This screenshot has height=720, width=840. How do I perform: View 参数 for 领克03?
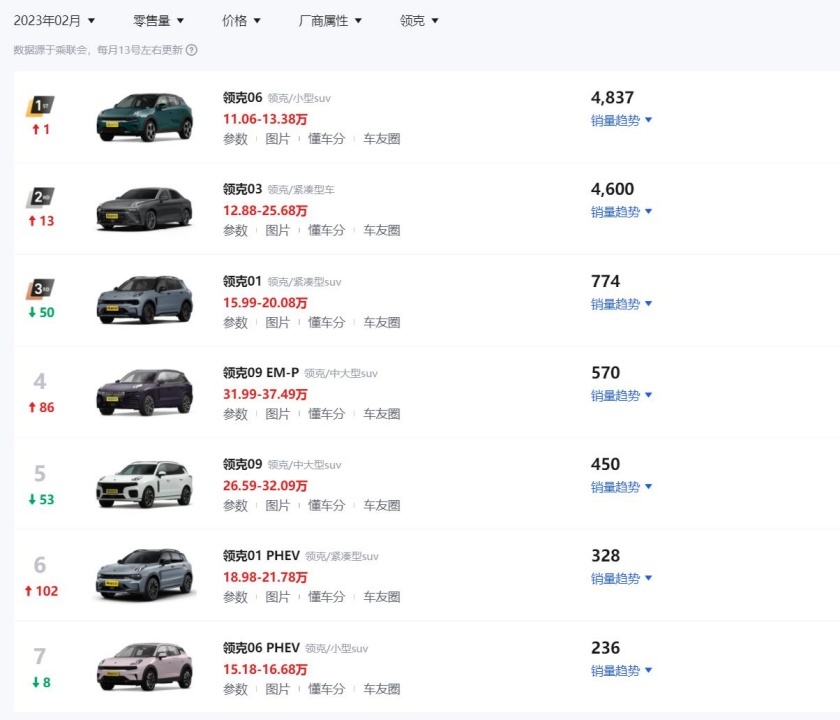coord(235,230)
